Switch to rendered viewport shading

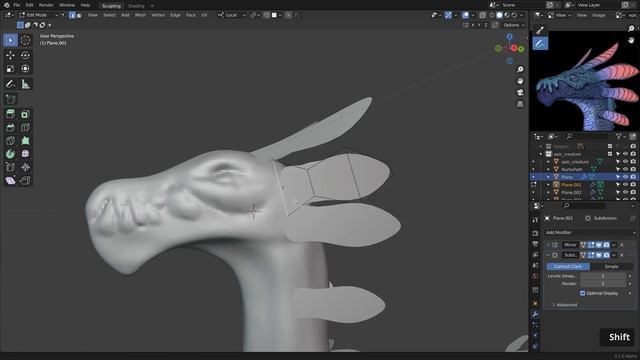pos(514,15)
